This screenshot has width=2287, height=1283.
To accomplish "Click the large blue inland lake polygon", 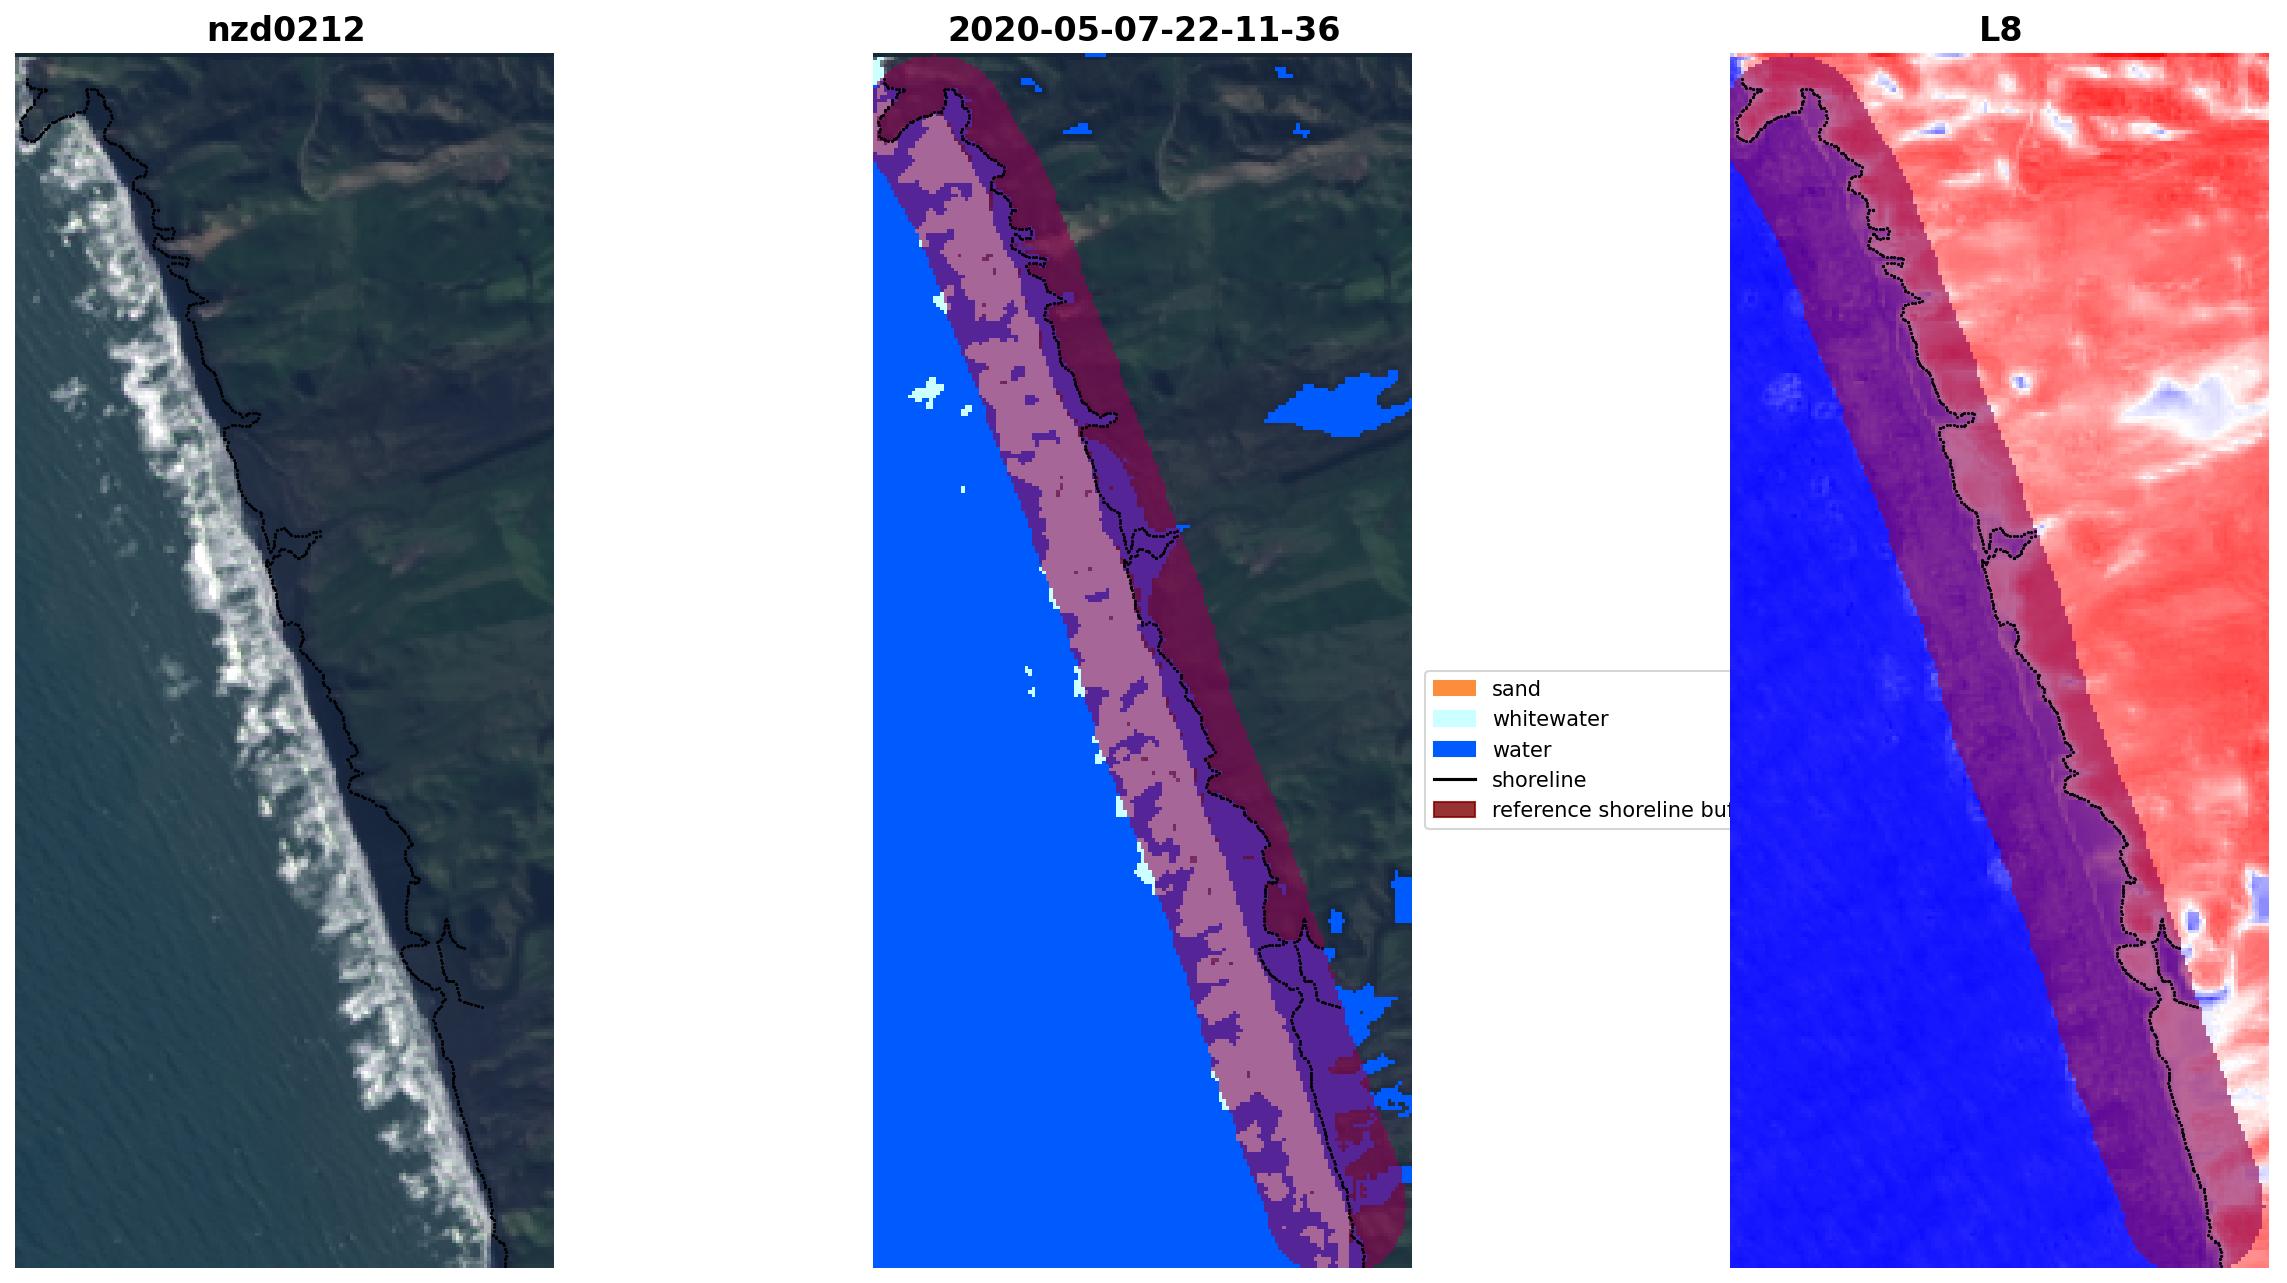I will (1335, 407).
